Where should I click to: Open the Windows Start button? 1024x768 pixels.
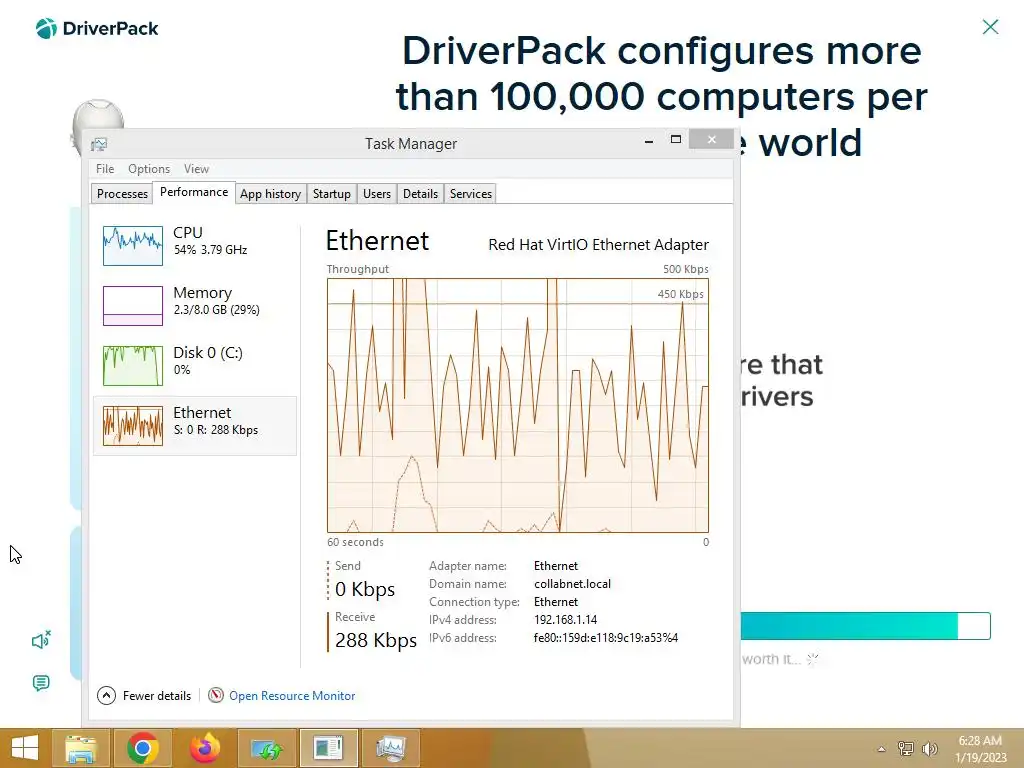24,748
